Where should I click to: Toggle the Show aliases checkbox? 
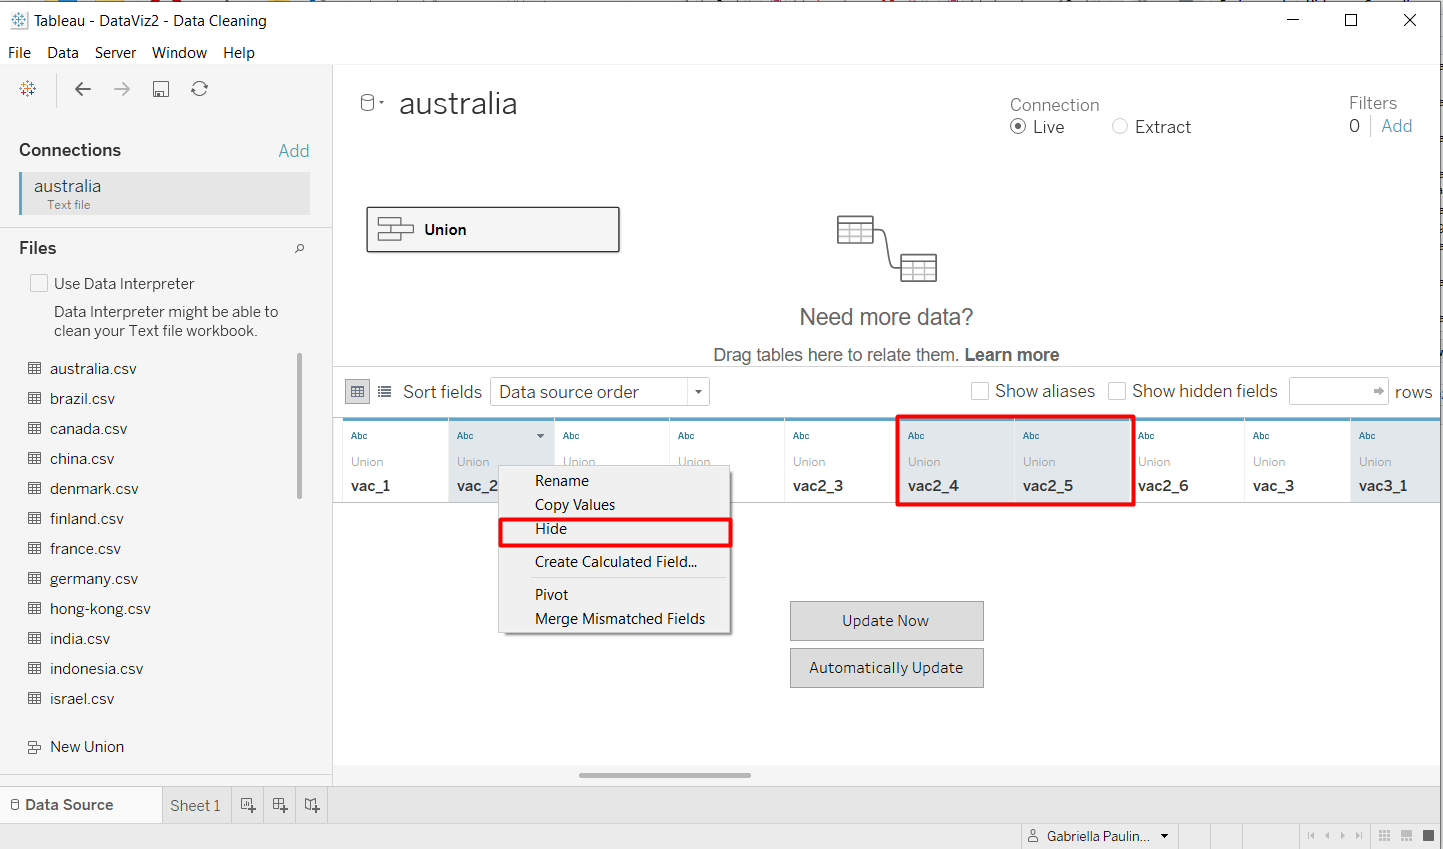pos(980,391)
